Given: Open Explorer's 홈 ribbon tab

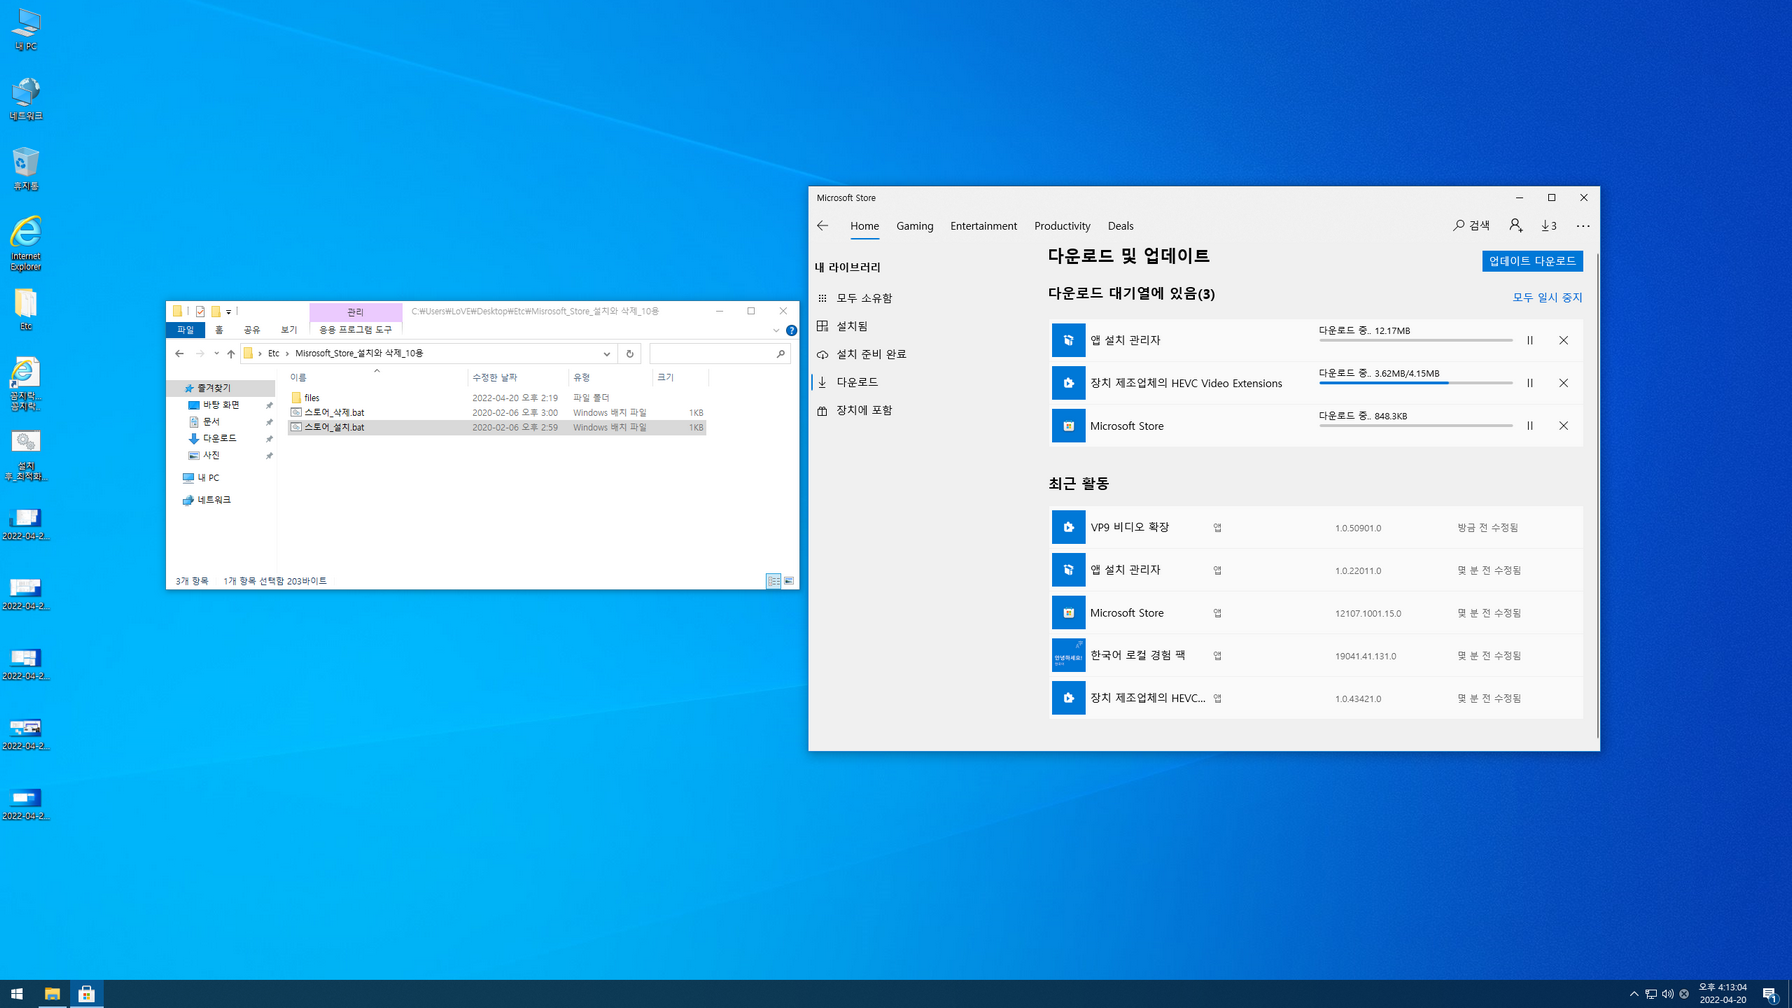Looking at the screenshot, I should [219, 330].
